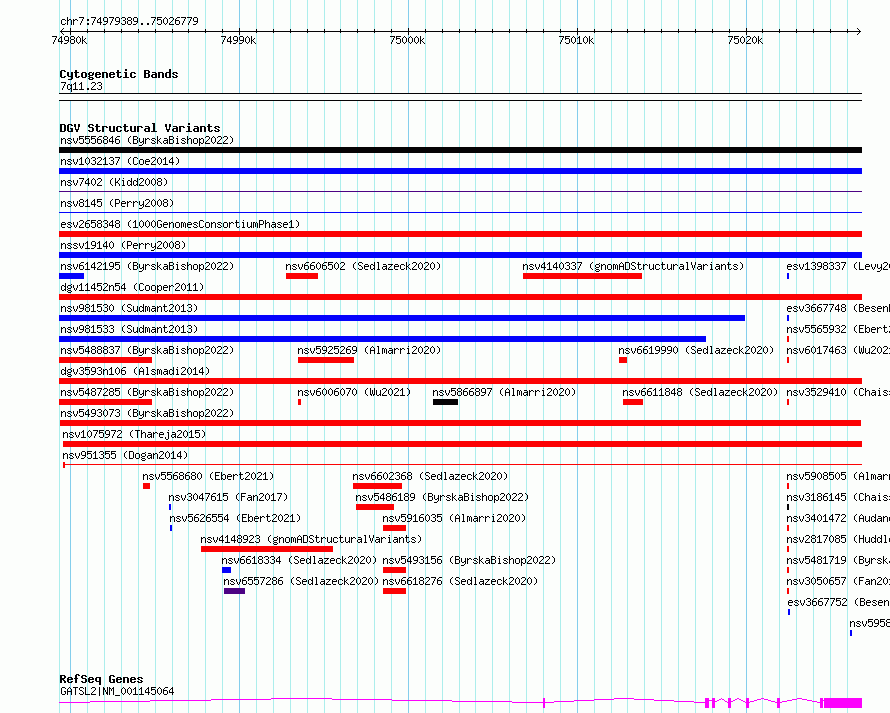The width and height of the screenshot is (890, 713).
Task: Click the red bar under nsv6611848
Action: pos(633,402)
